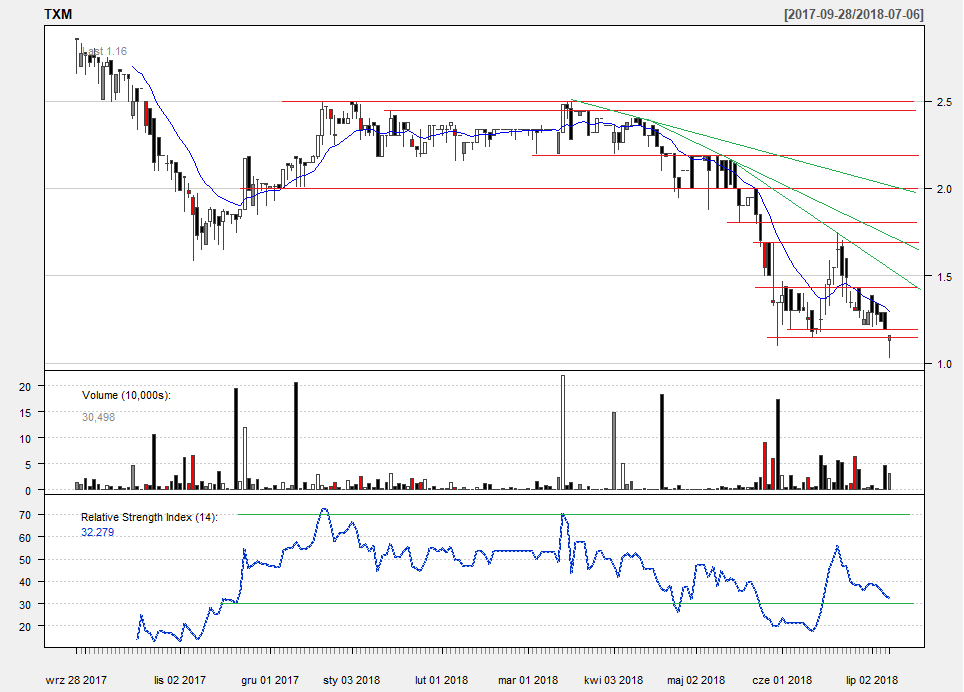Screen dimensions: 964x692
Task: Click the TXM ticker title
Action: [58, 14]
